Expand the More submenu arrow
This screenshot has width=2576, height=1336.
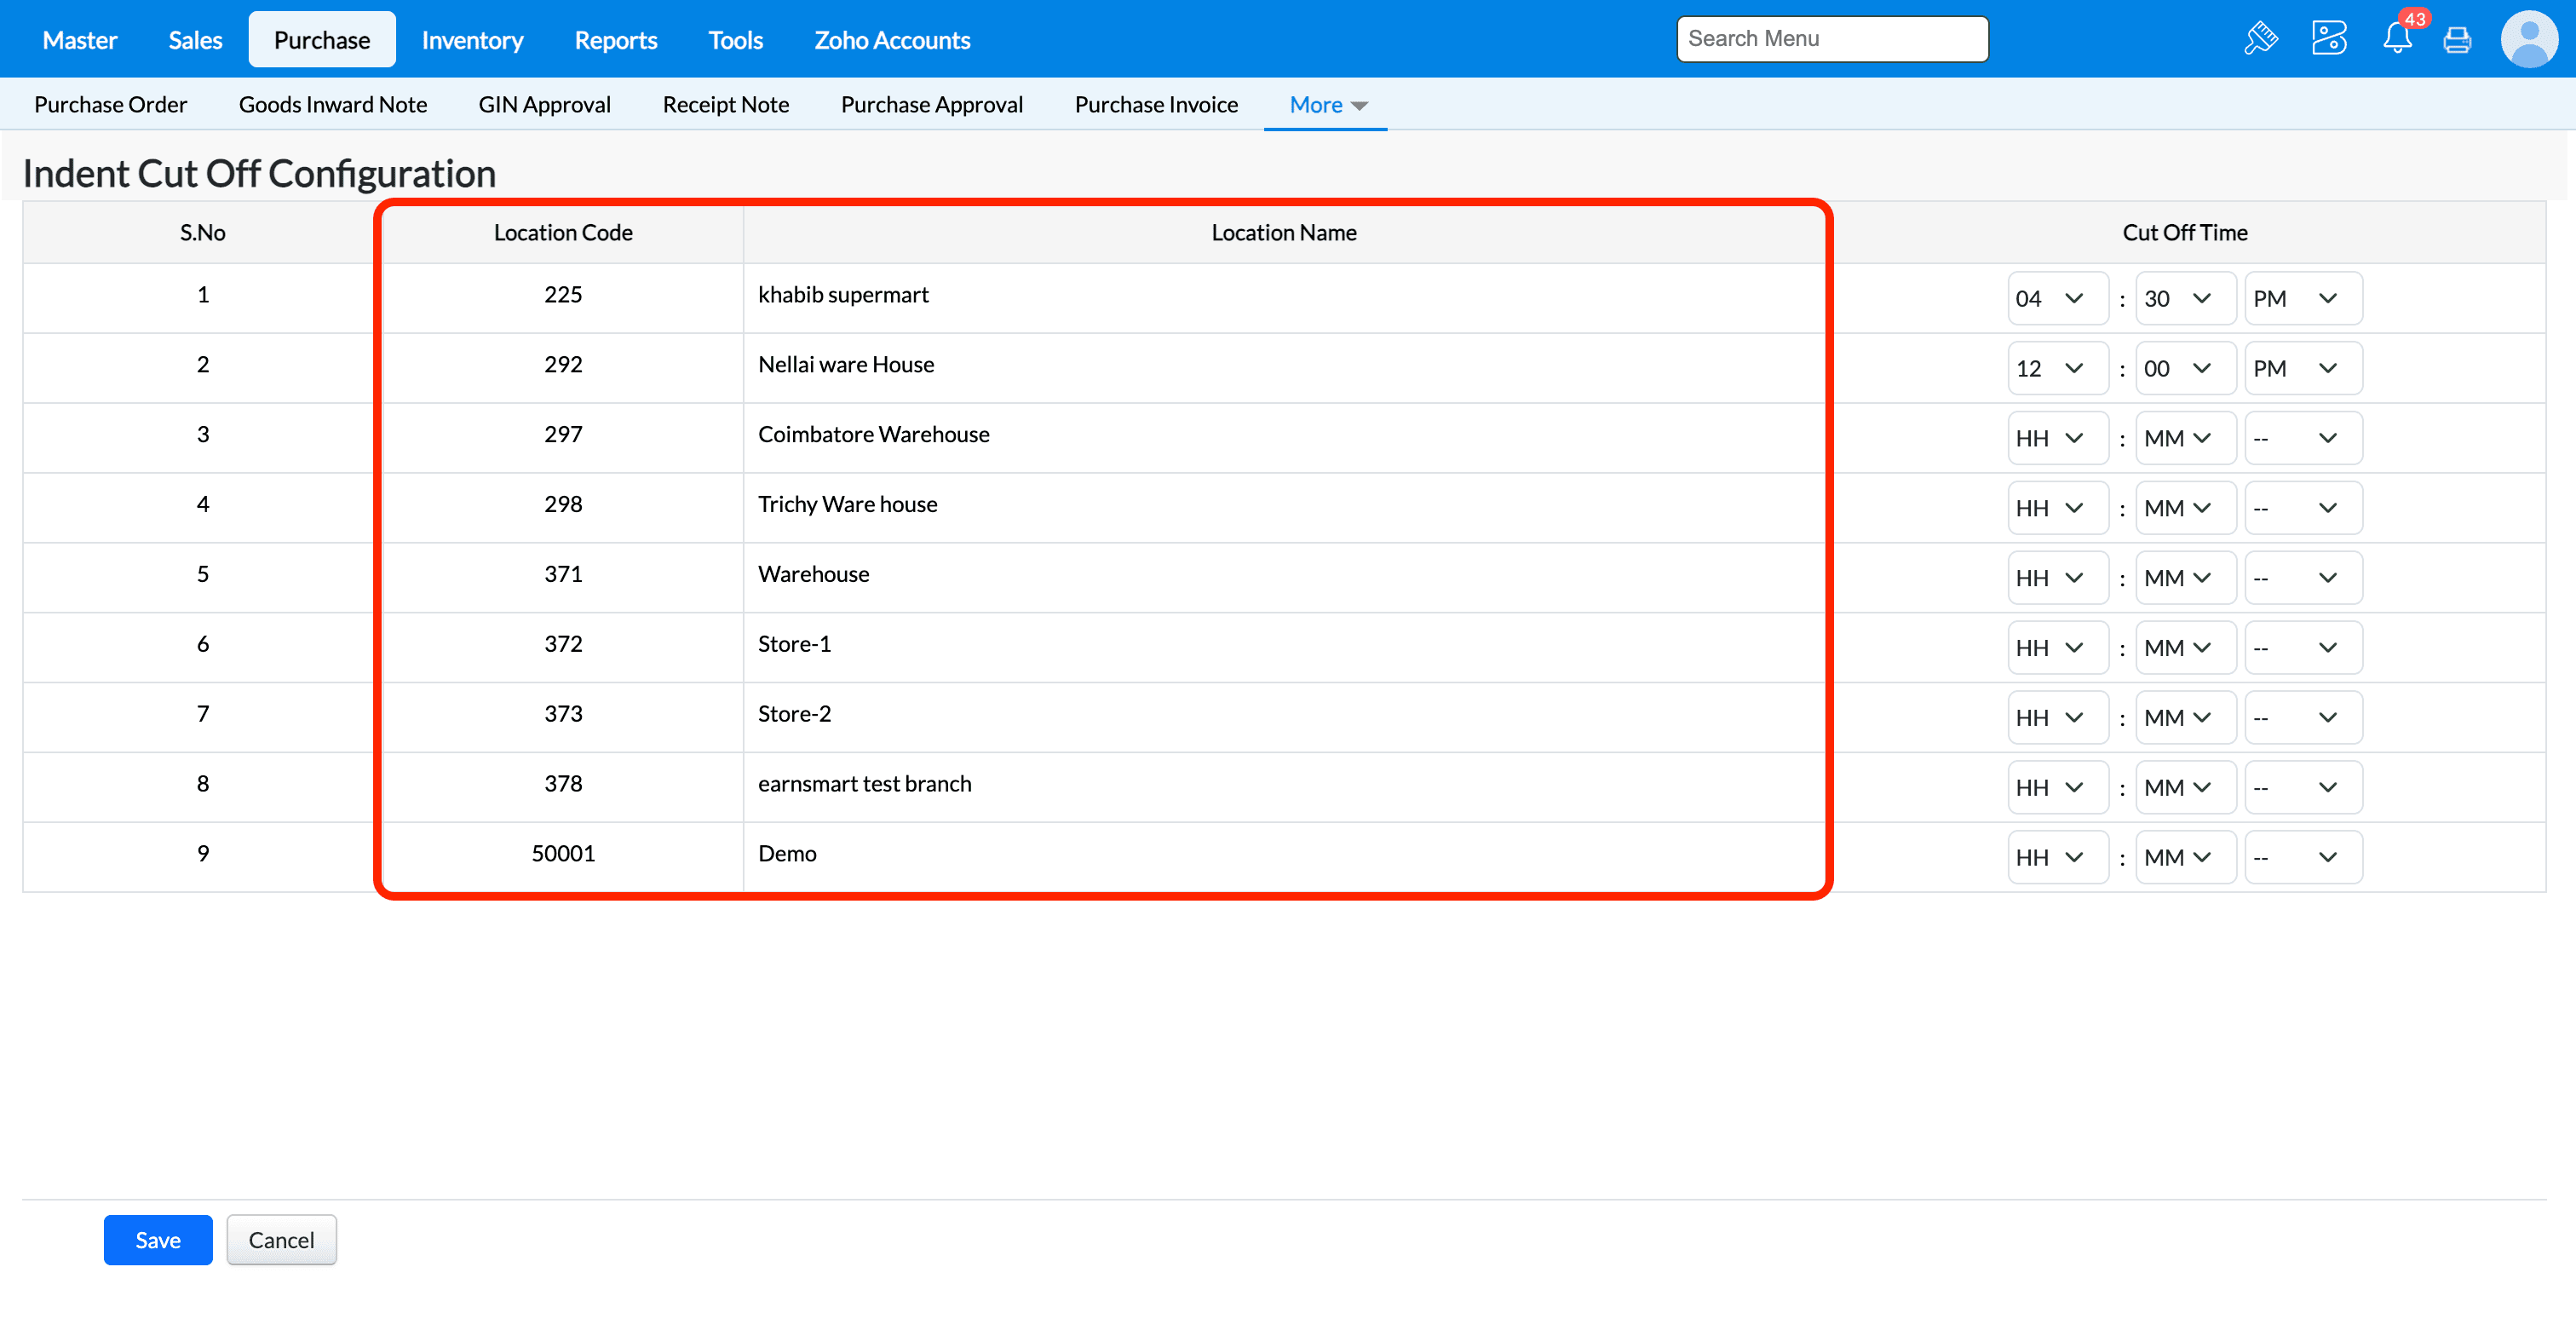click(1359, 106)
